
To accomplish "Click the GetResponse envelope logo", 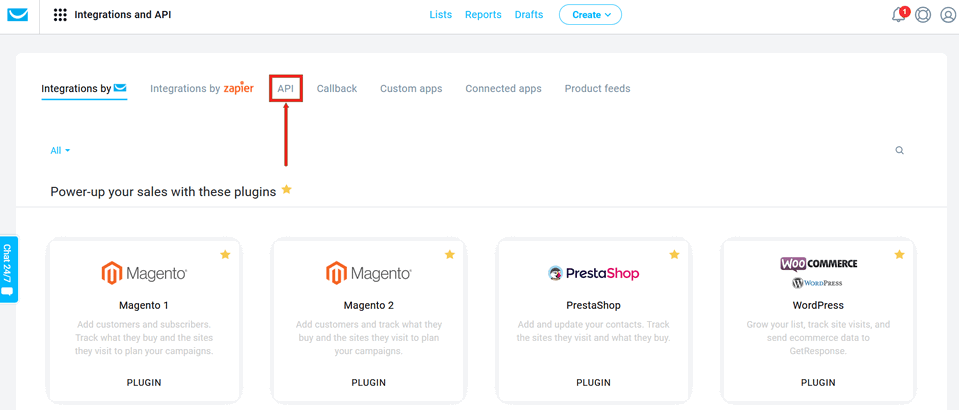I will (x=19, y=15).
